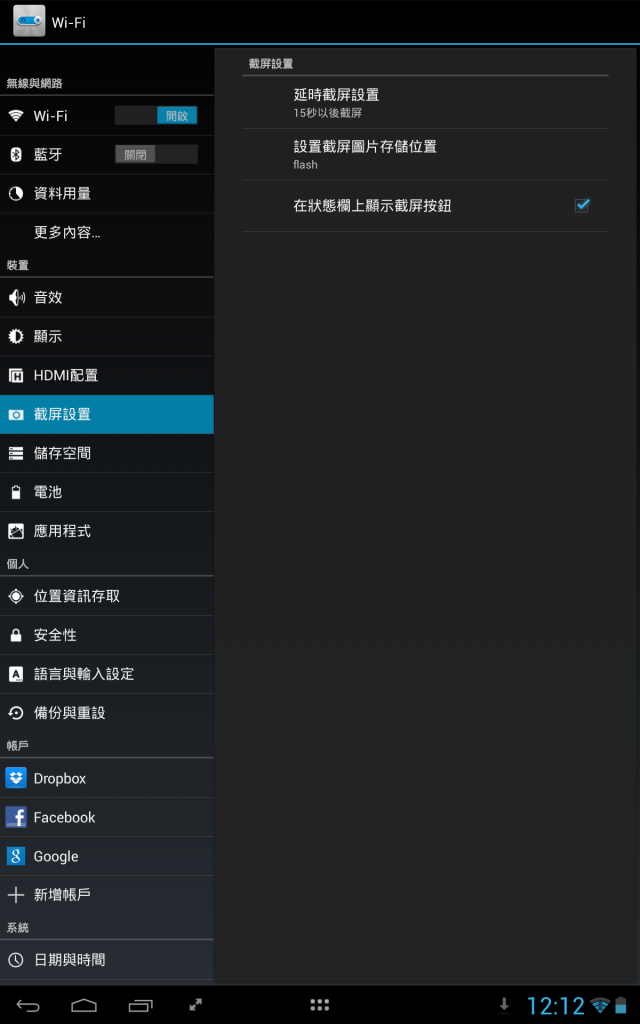Turn on the 藍牙 Bluetooth switch
Screen dimensions: 640x1024
[x=156, y=155]
